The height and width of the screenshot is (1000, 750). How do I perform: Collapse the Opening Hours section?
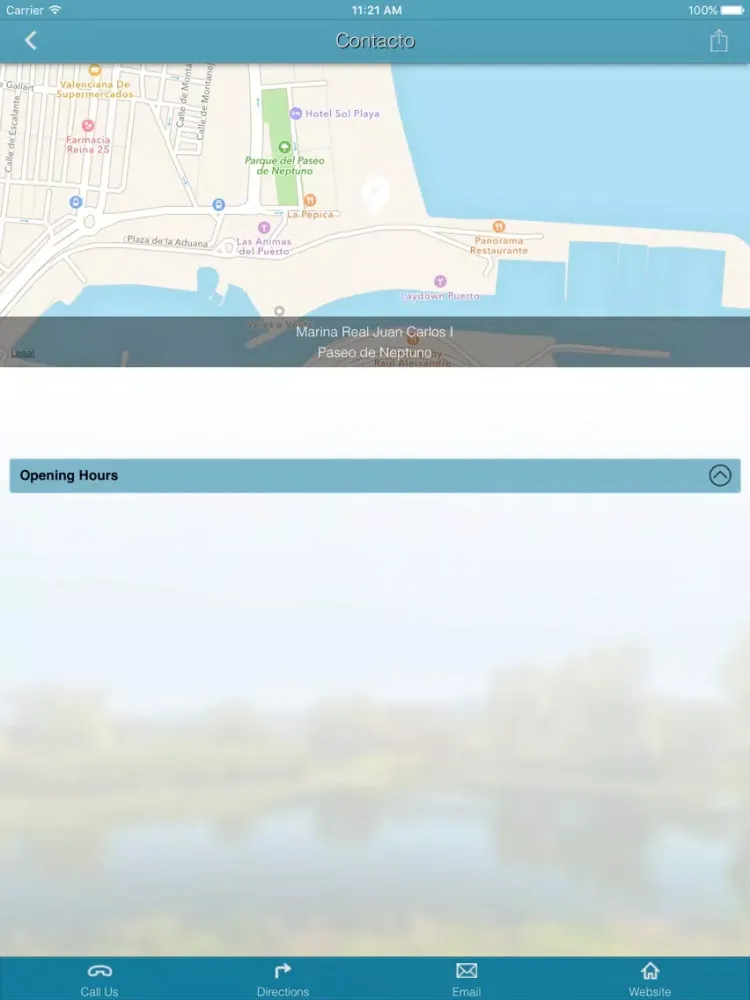coord(719,475)
